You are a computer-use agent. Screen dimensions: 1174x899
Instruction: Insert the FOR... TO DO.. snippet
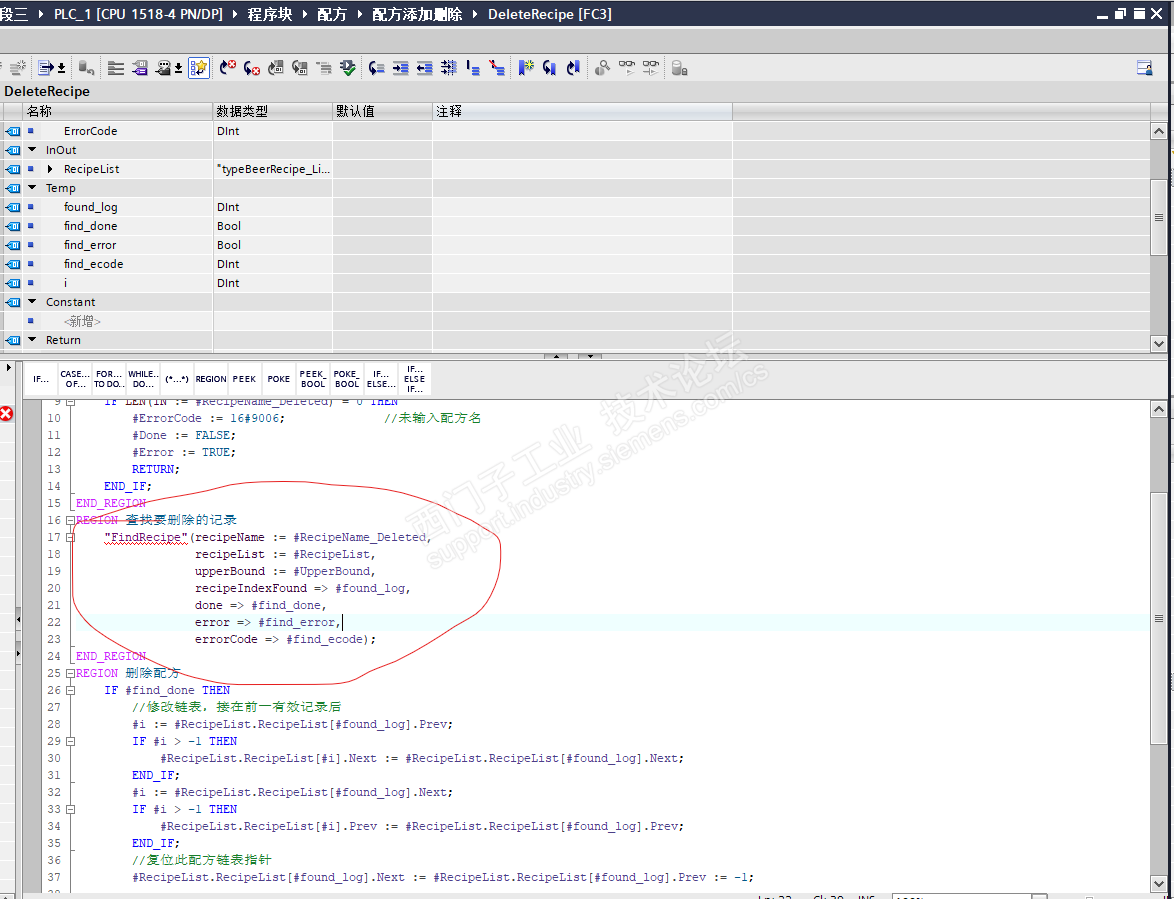[x=109, y=379]
